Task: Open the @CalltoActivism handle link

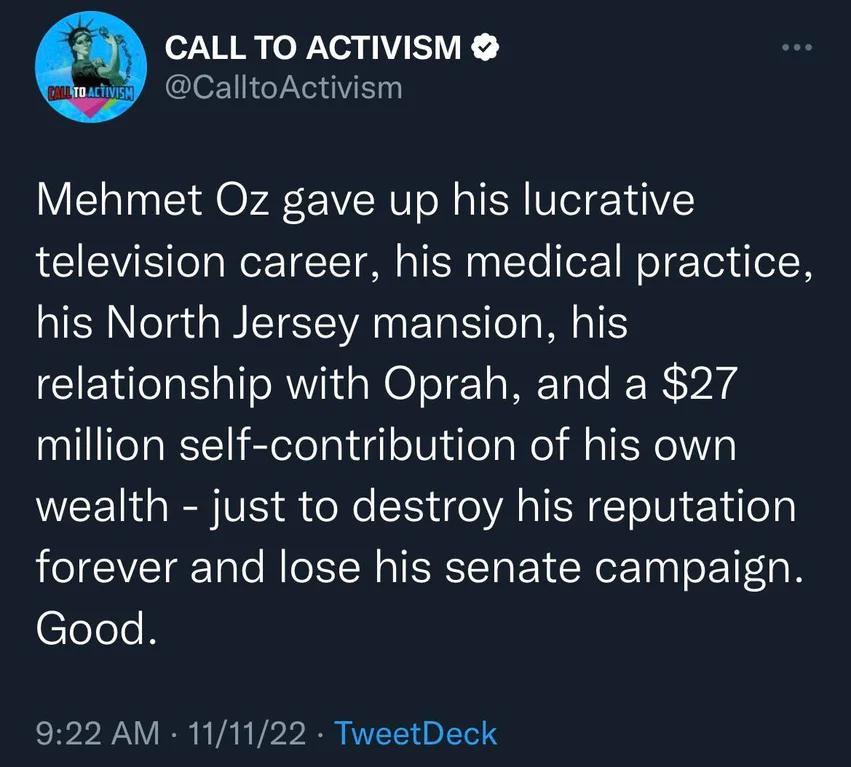Action: click(x=284, y=87)
